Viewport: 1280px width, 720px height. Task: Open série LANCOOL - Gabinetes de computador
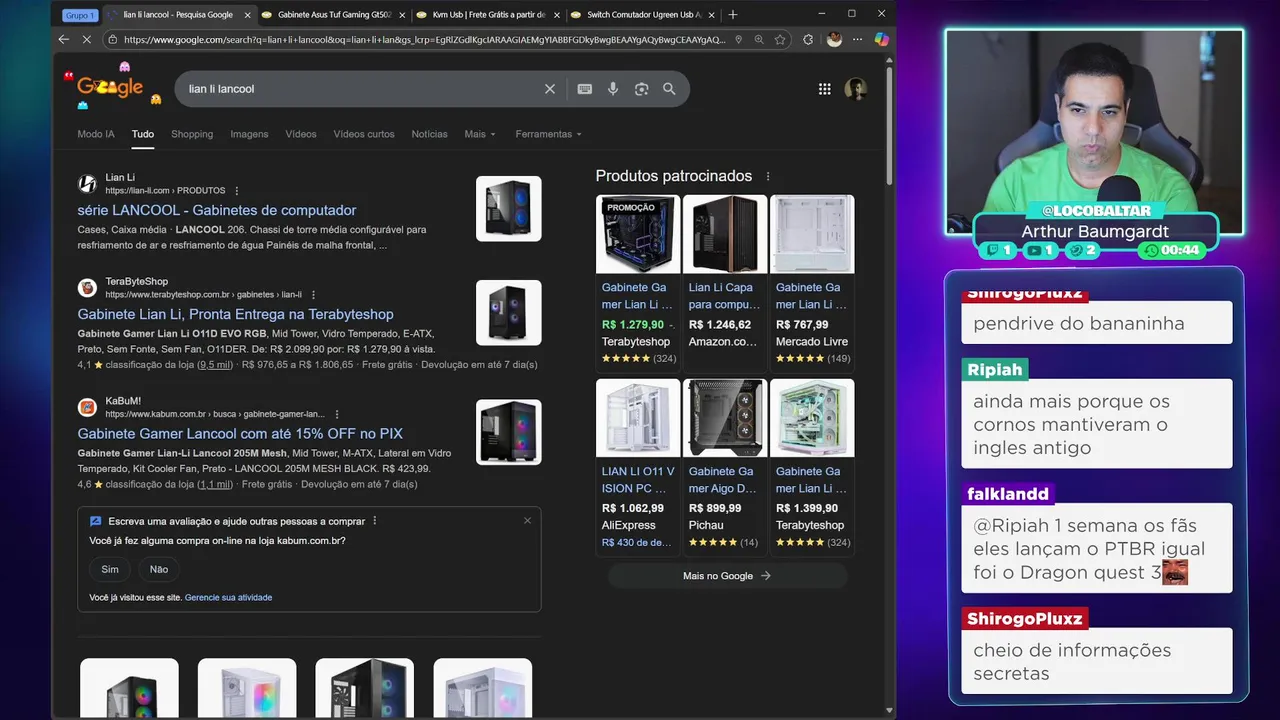point(217,210)
